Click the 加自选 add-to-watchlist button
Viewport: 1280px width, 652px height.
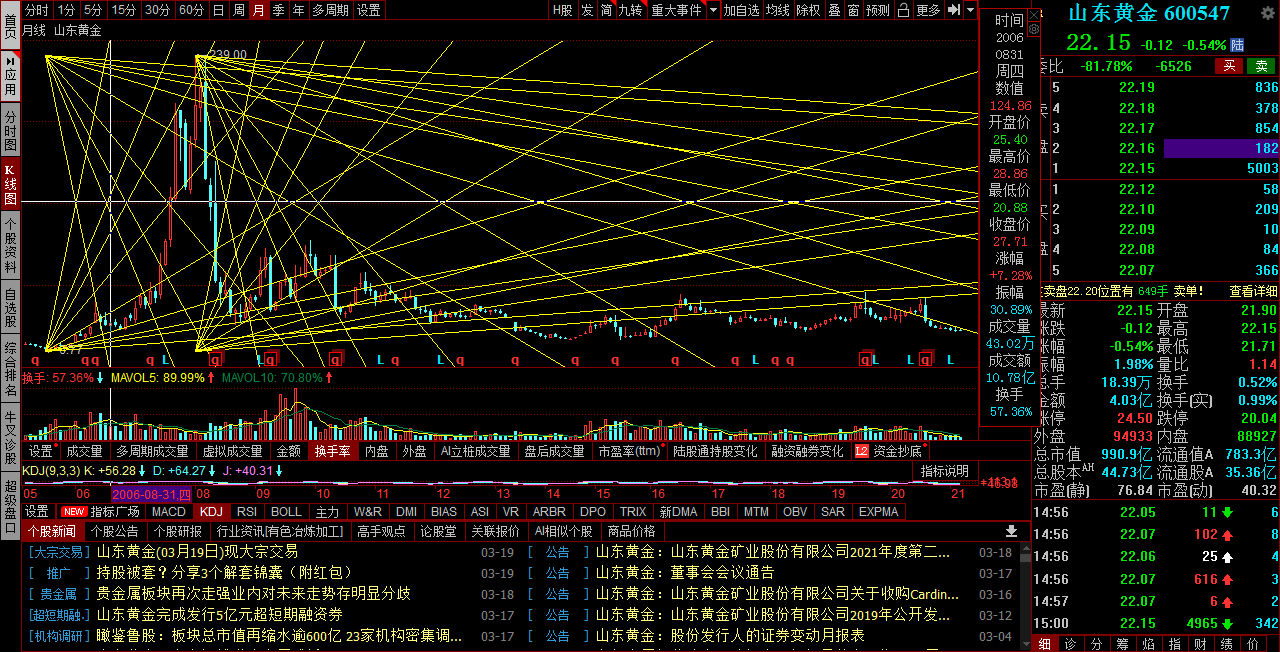click(741, 10)
